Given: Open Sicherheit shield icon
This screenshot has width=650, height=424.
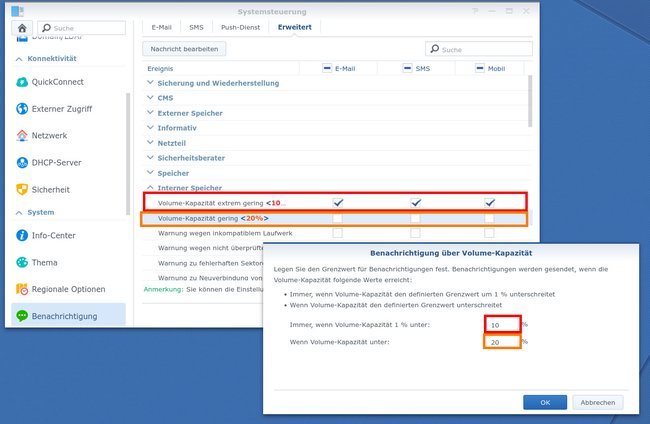Looking at the screenshot, I should coord(22,189).
